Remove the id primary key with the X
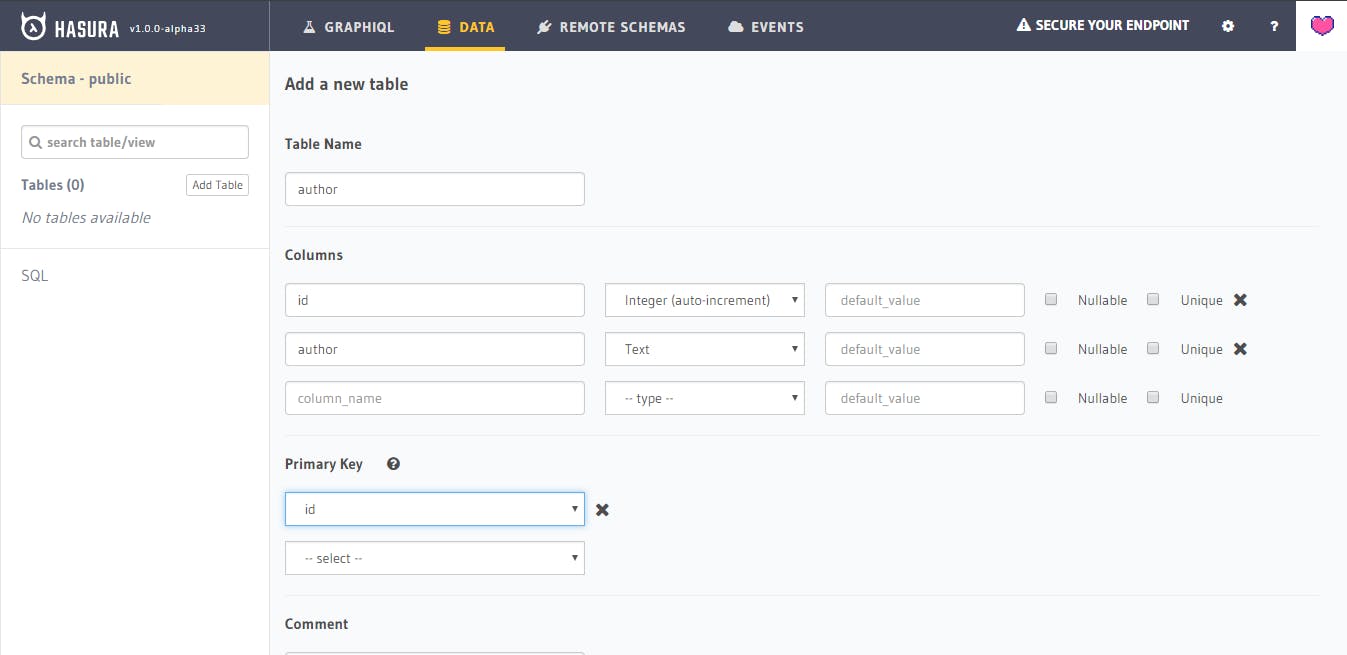The image size is (1347, 655). [x=602, y=509]
